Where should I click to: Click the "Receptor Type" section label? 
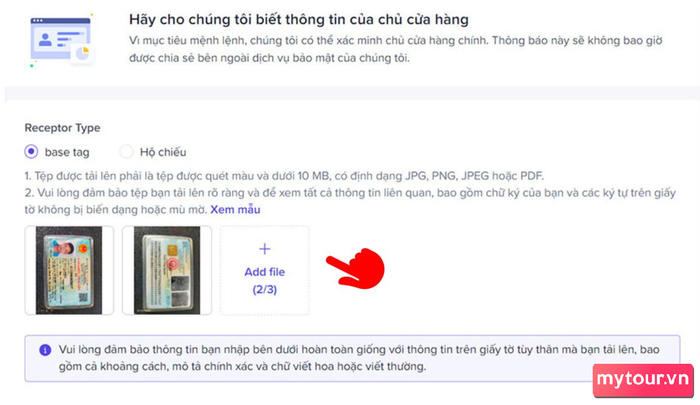pos(62,128)
